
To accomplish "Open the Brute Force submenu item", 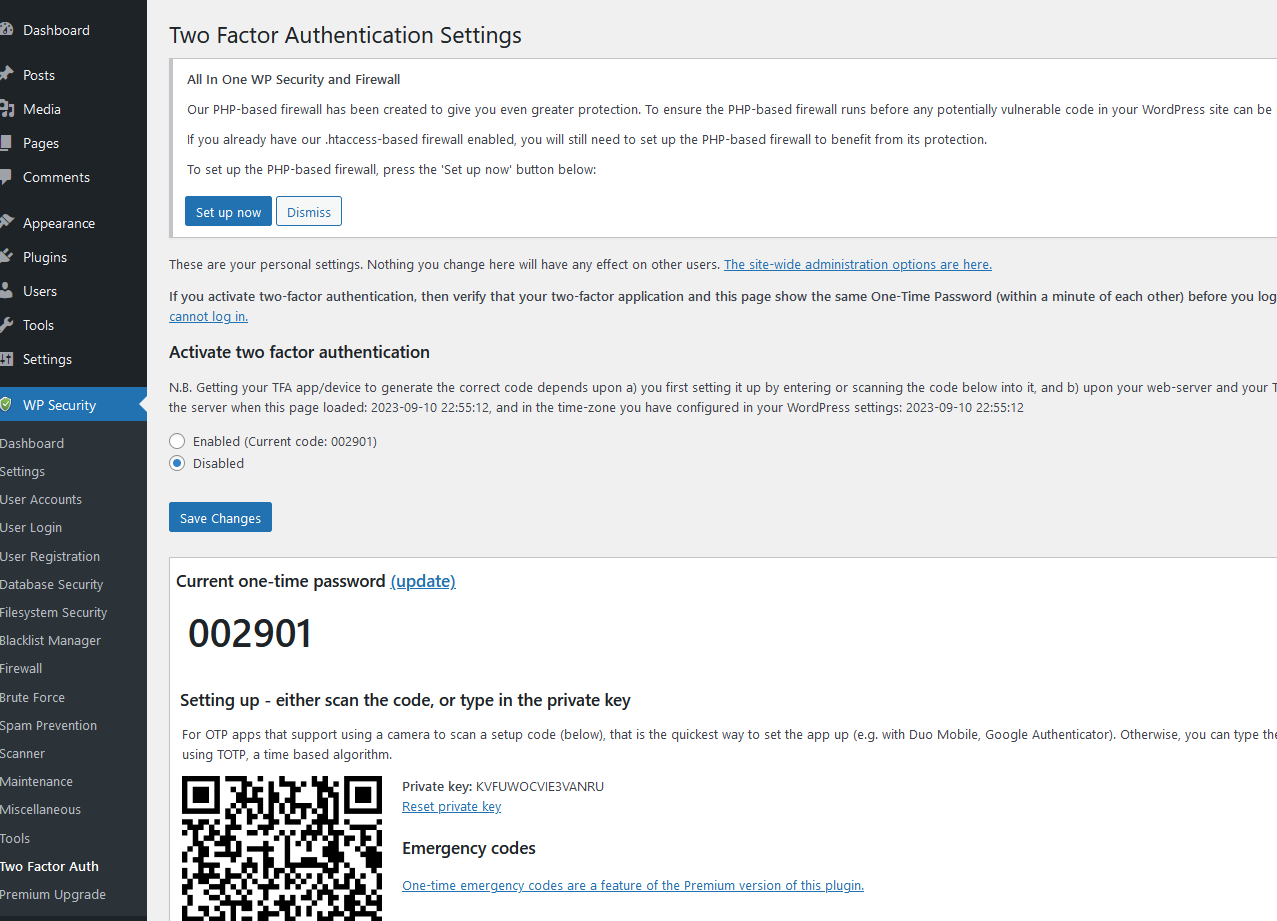I will coord(32,697).
